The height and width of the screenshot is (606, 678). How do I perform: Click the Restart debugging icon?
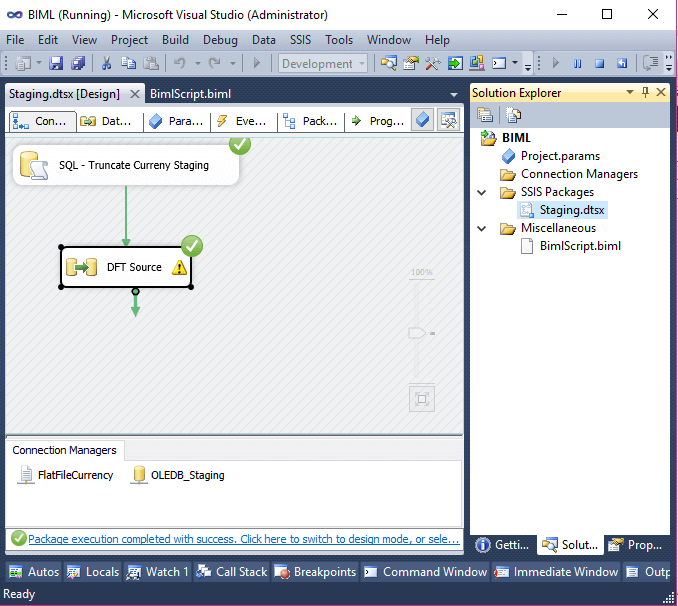pyautogui.click(x=622, y=64)
